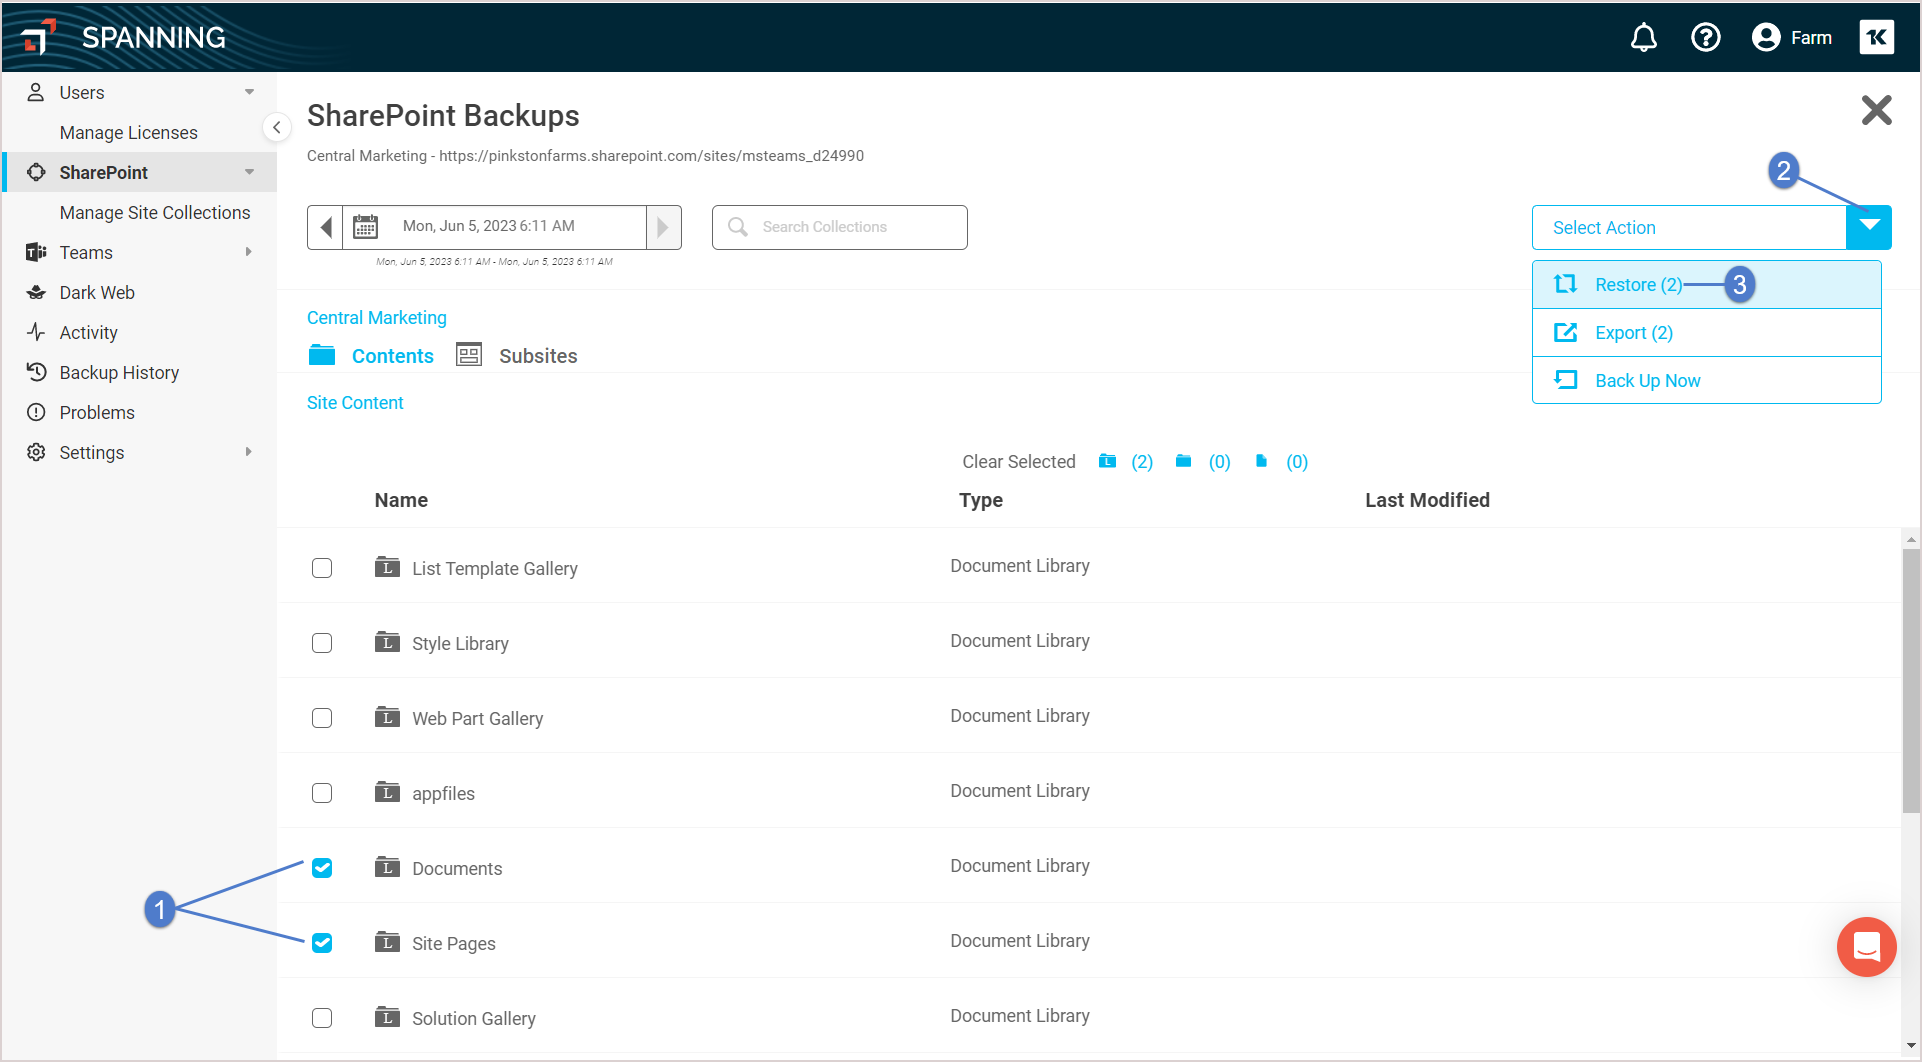Open the Select Action dropdown arrow

click(x=1869, y=227)
